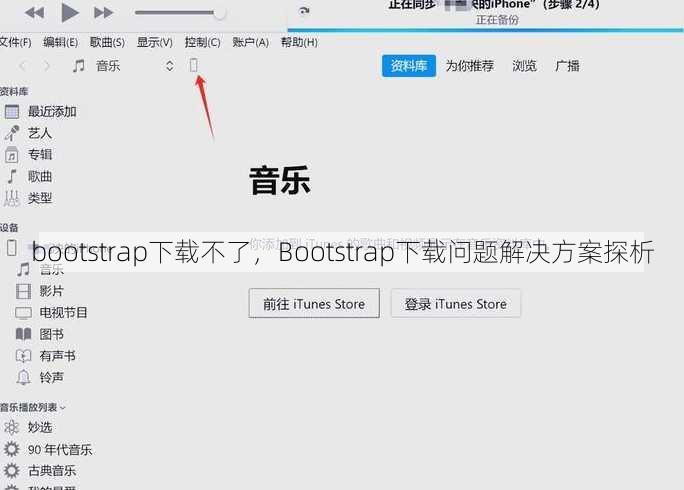
Task: Open the 音乐 media type dropdown
Action: click(123, 66)
